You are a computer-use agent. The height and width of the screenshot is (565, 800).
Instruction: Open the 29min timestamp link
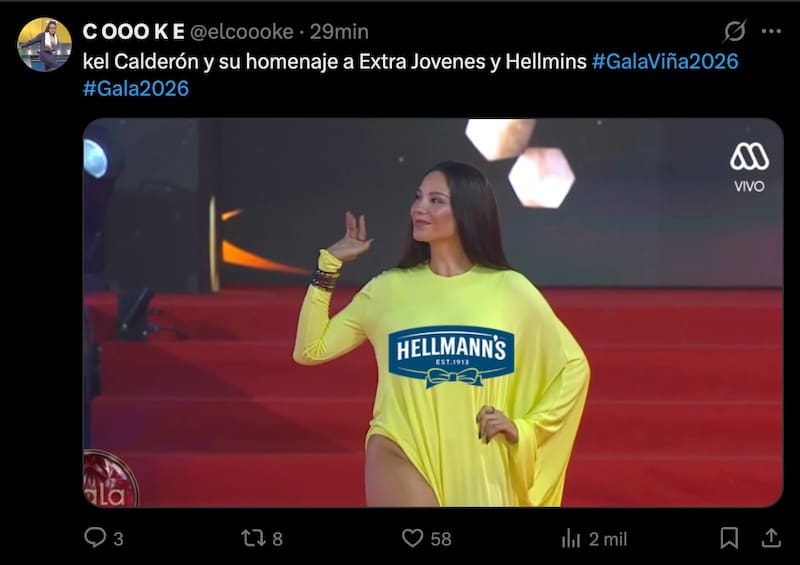(x=339, y=32)
